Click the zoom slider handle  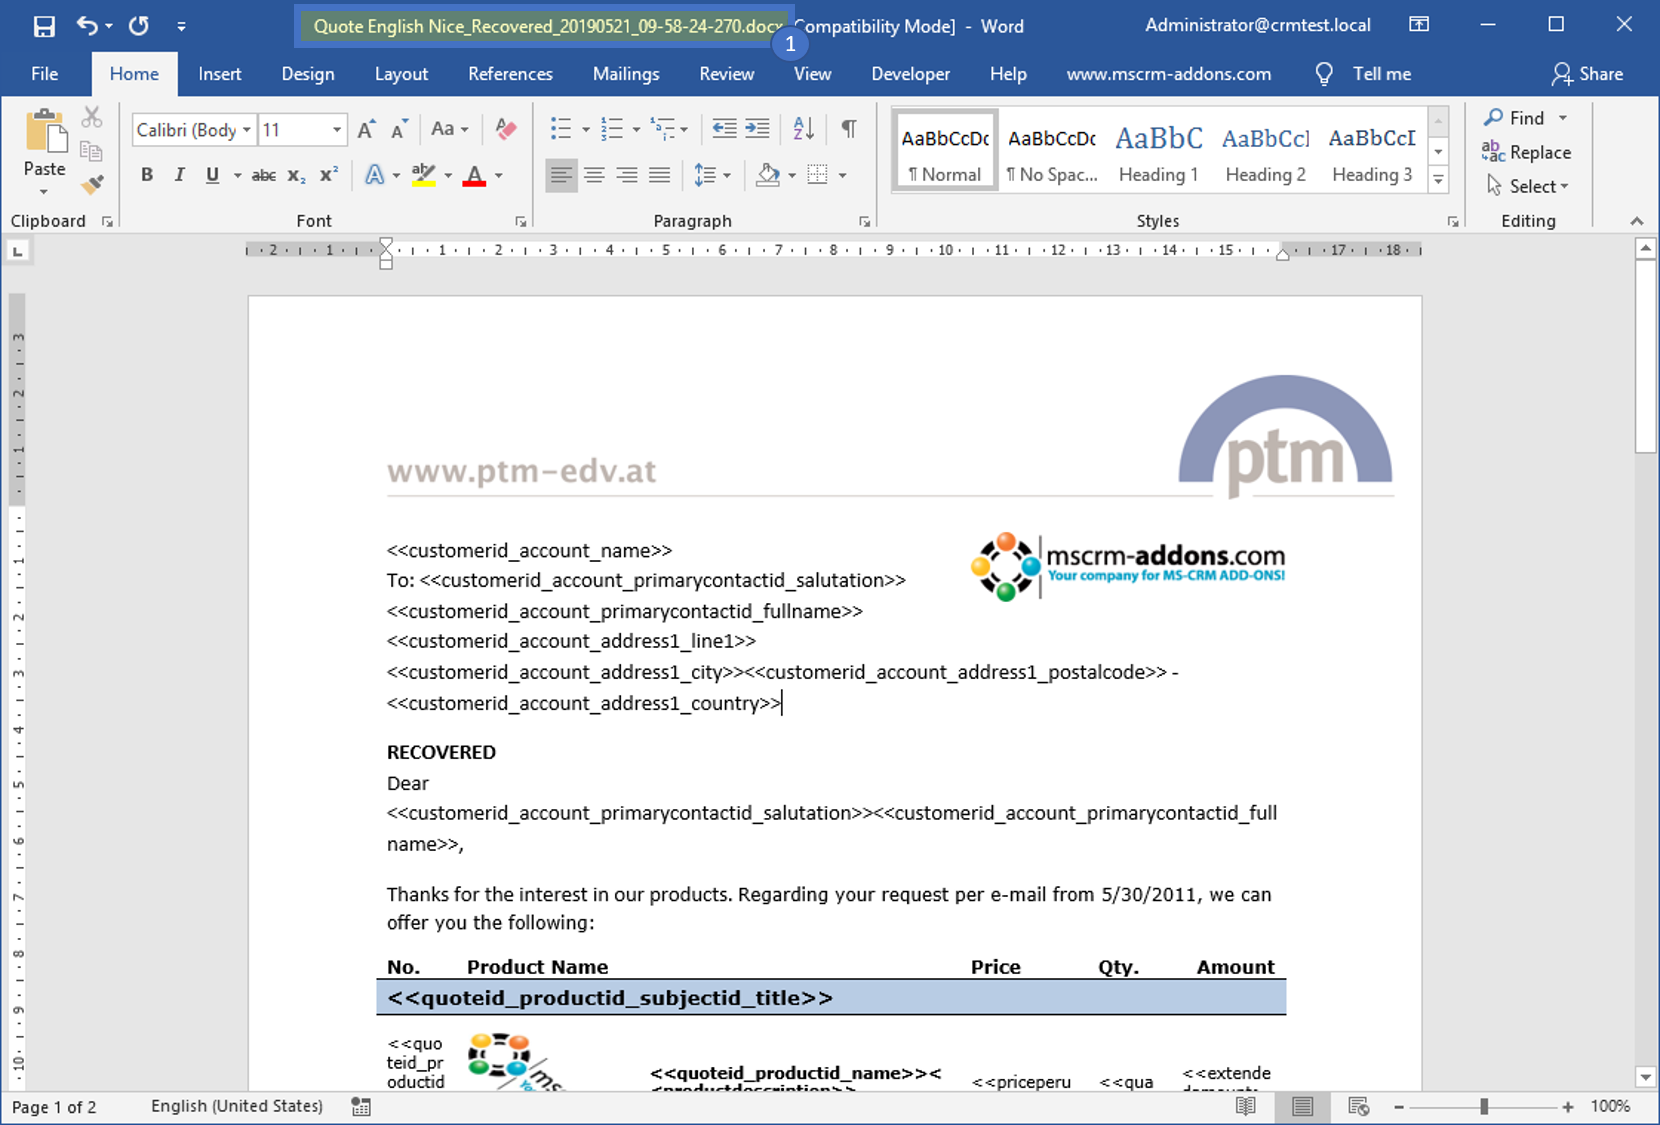pyautogui.click(x=1484, y=1106)
